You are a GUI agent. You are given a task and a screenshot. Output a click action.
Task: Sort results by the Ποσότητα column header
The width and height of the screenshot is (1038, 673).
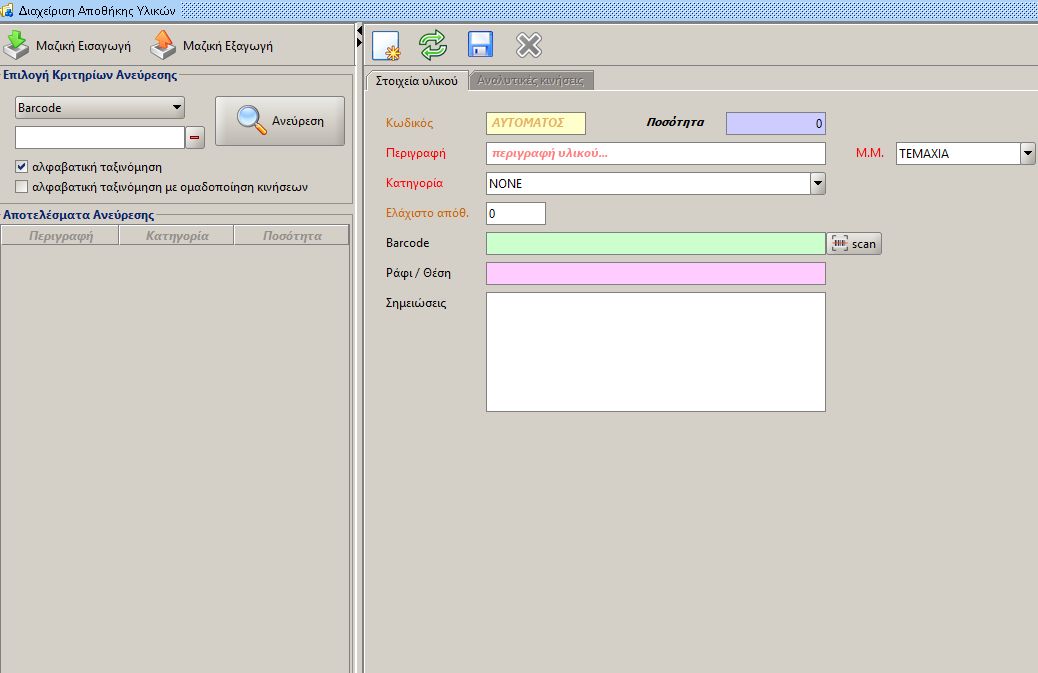click(x=291, y=236)
